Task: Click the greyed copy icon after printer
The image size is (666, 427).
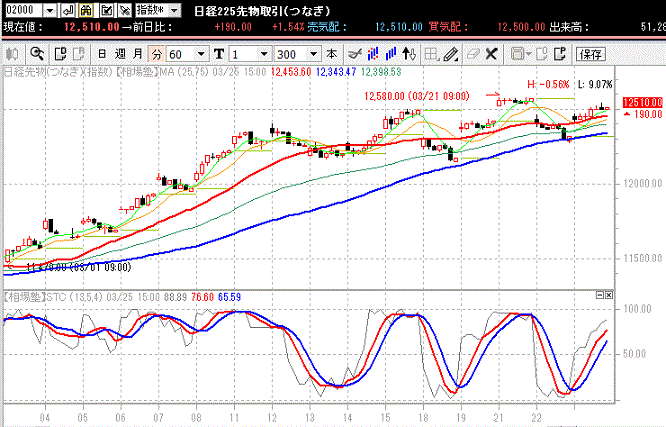Action: point(542,54)
